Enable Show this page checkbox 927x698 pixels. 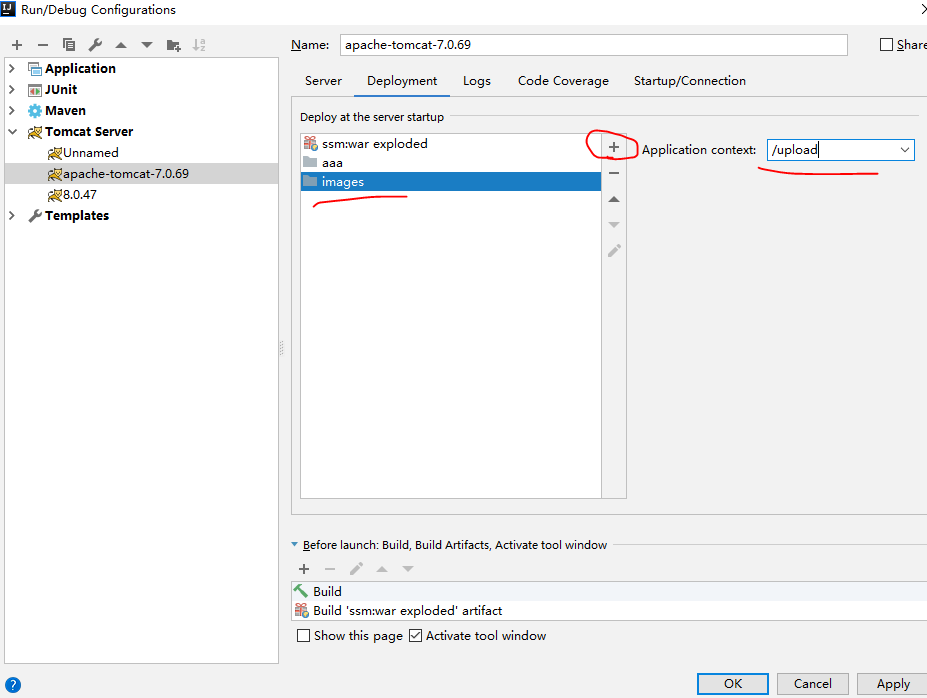pos(303,635)
